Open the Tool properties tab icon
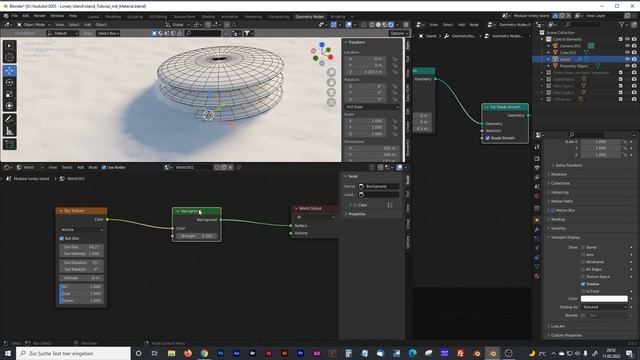The image size is (640, 360). coord(537,147)
